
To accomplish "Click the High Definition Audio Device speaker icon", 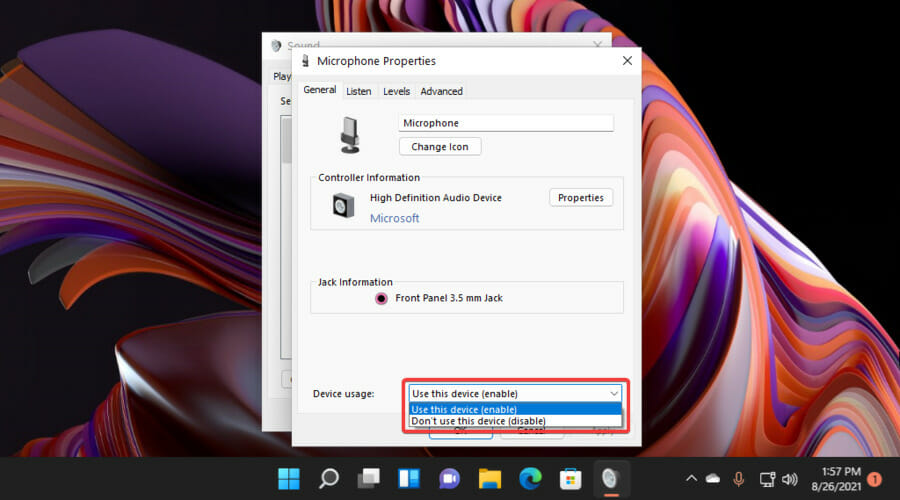I will point(344,206).
